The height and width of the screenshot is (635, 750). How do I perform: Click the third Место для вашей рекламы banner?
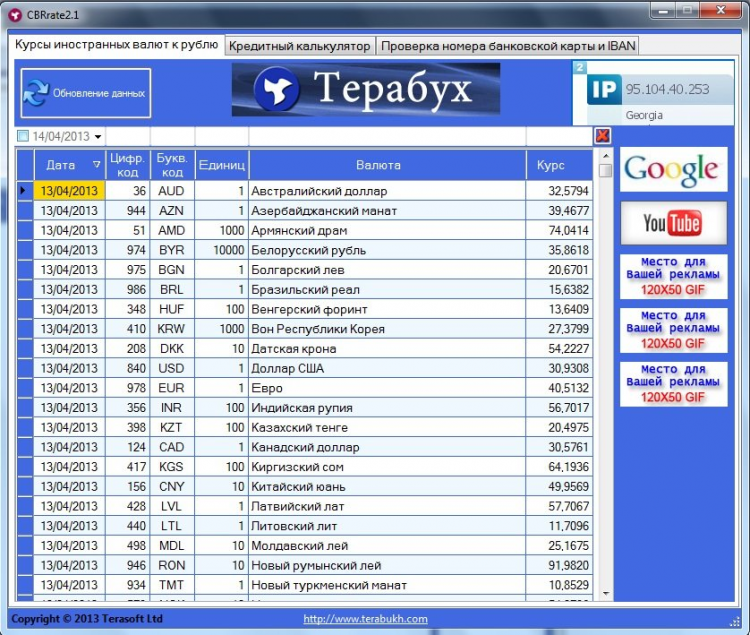(x=673, y=384)
